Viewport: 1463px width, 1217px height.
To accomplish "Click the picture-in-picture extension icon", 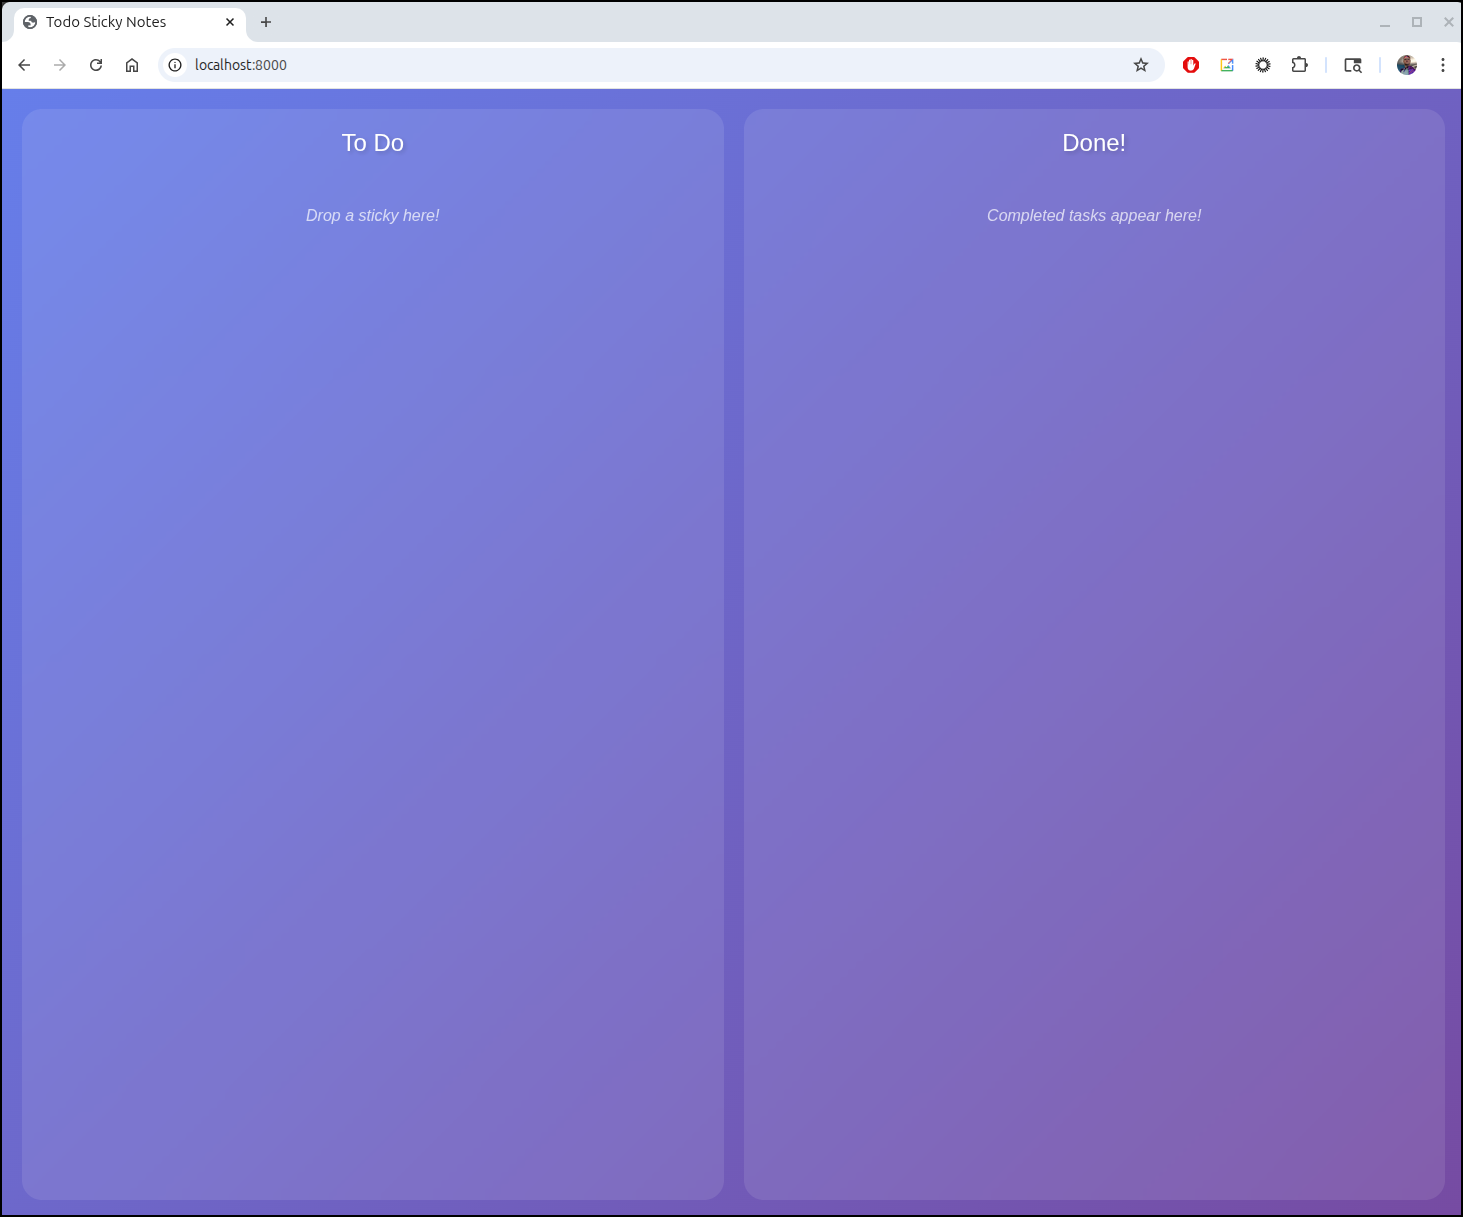I will click(x=1227, y=64).
